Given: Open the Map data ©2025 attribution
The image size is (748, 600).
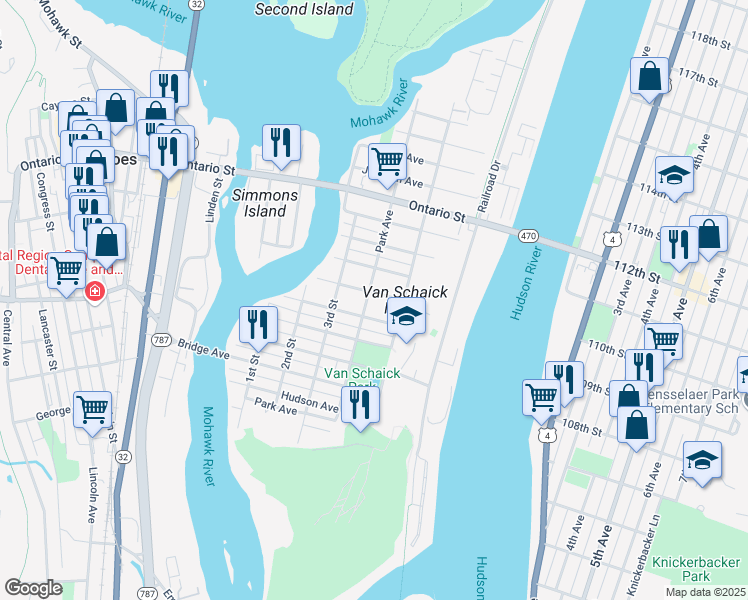Looking at the screenshot, I should [706, 592].
